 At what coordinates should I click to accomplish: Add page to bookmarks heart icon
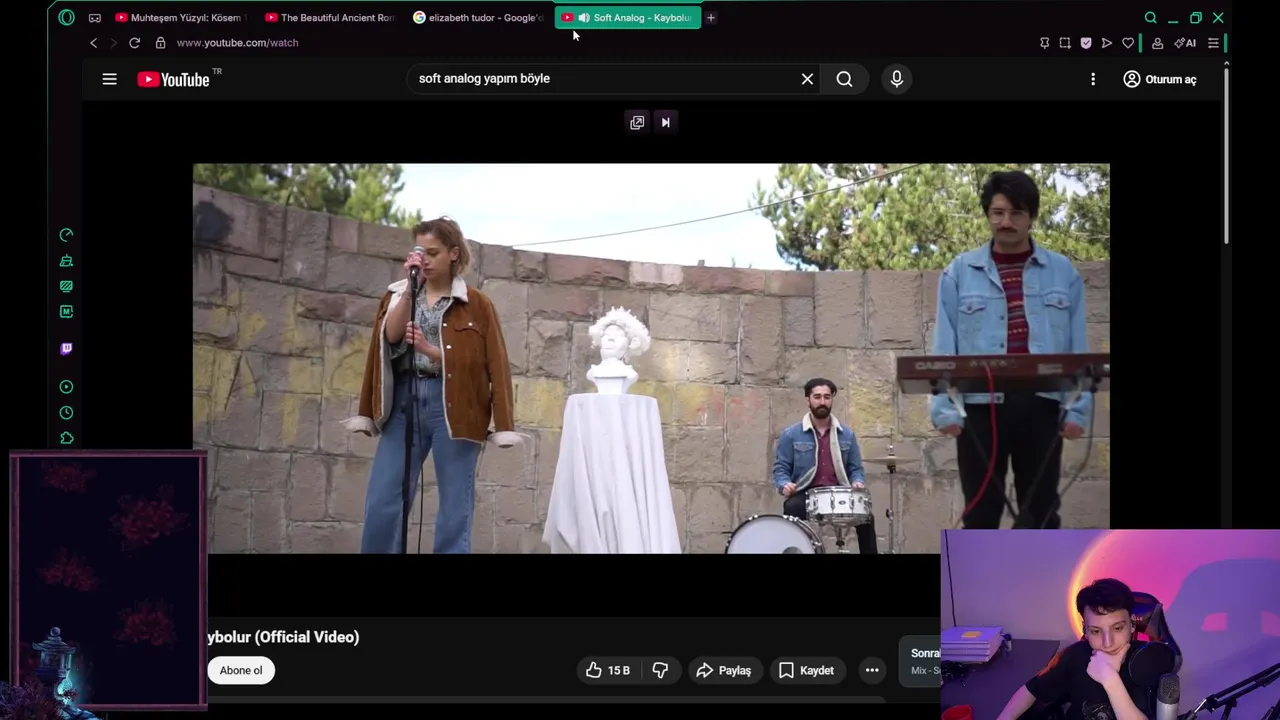[x=1128, y=43]
